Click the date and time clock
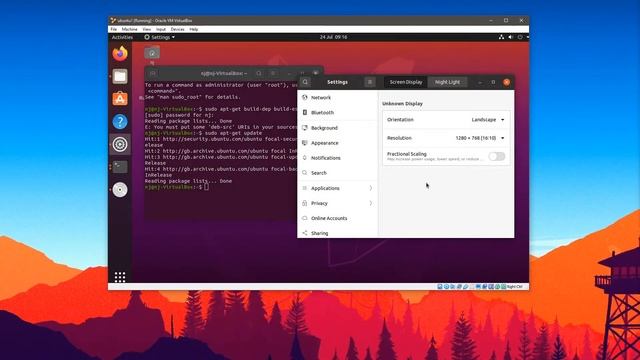640x360 pixels. 333,37
